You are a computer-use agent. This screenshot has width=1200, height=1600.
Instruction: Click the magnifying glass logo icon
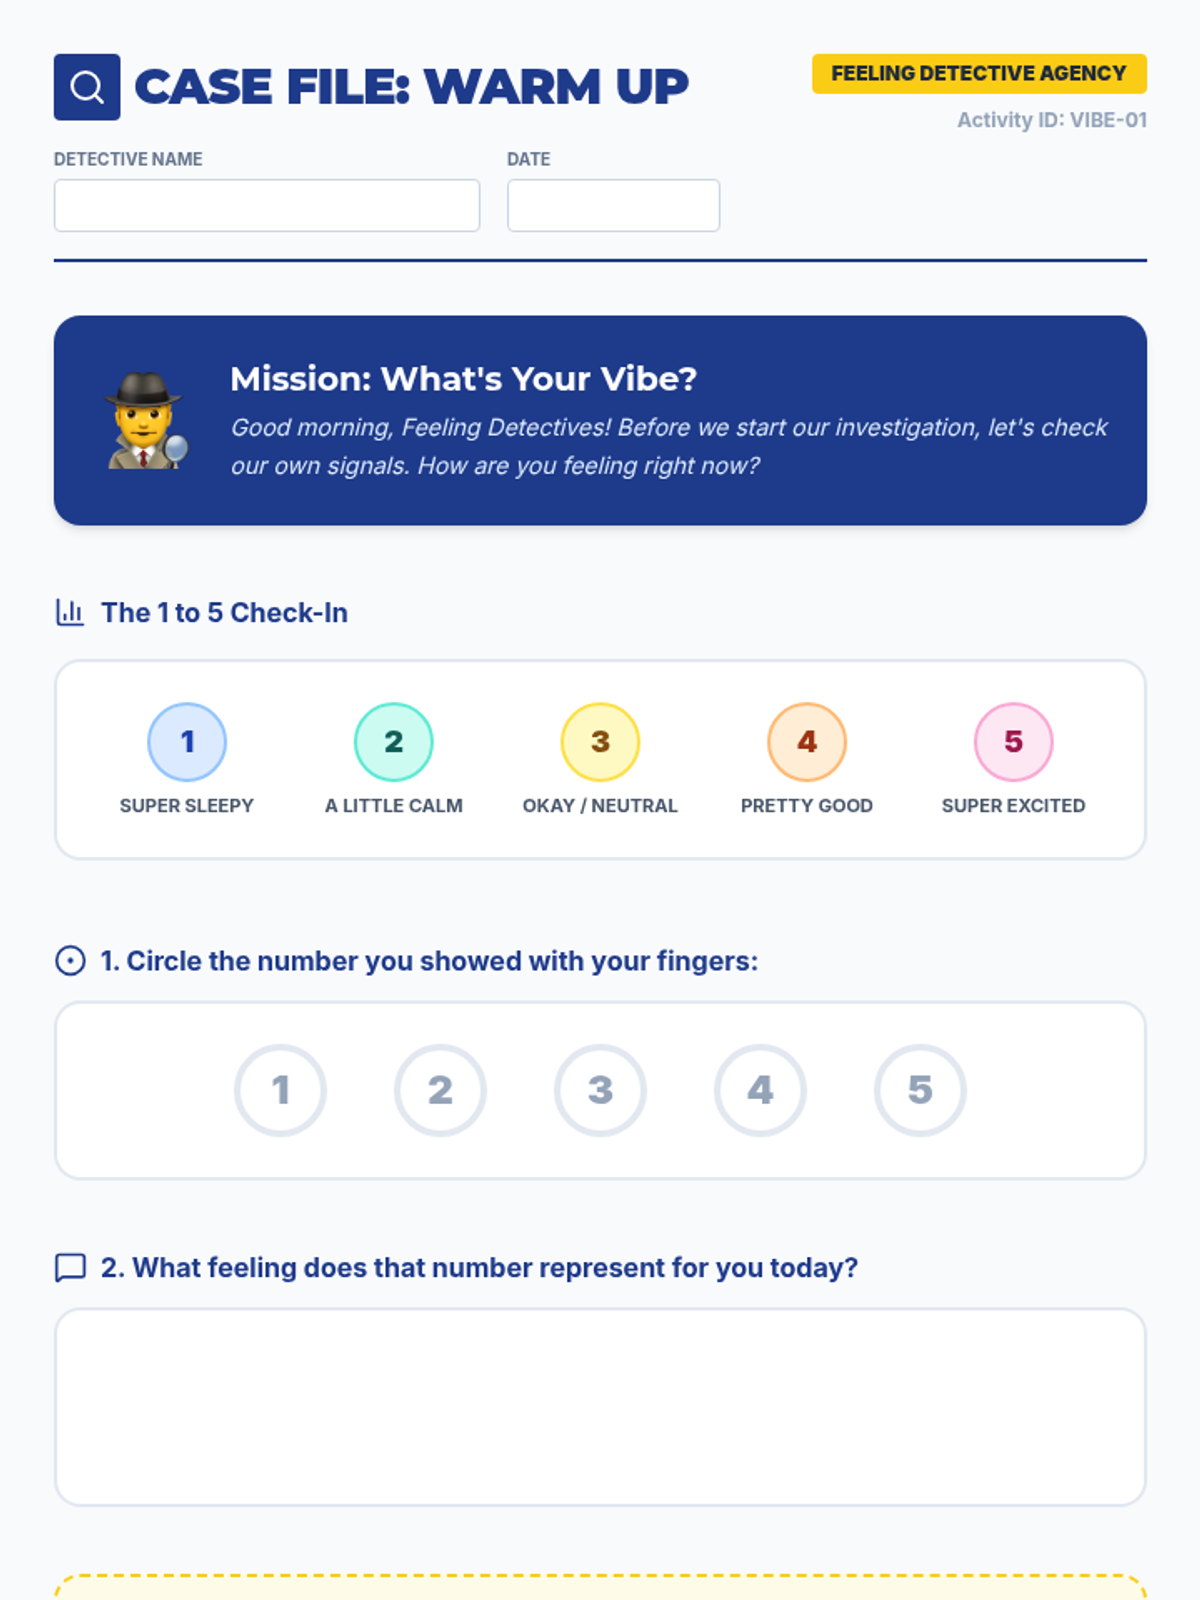[87, 87]
